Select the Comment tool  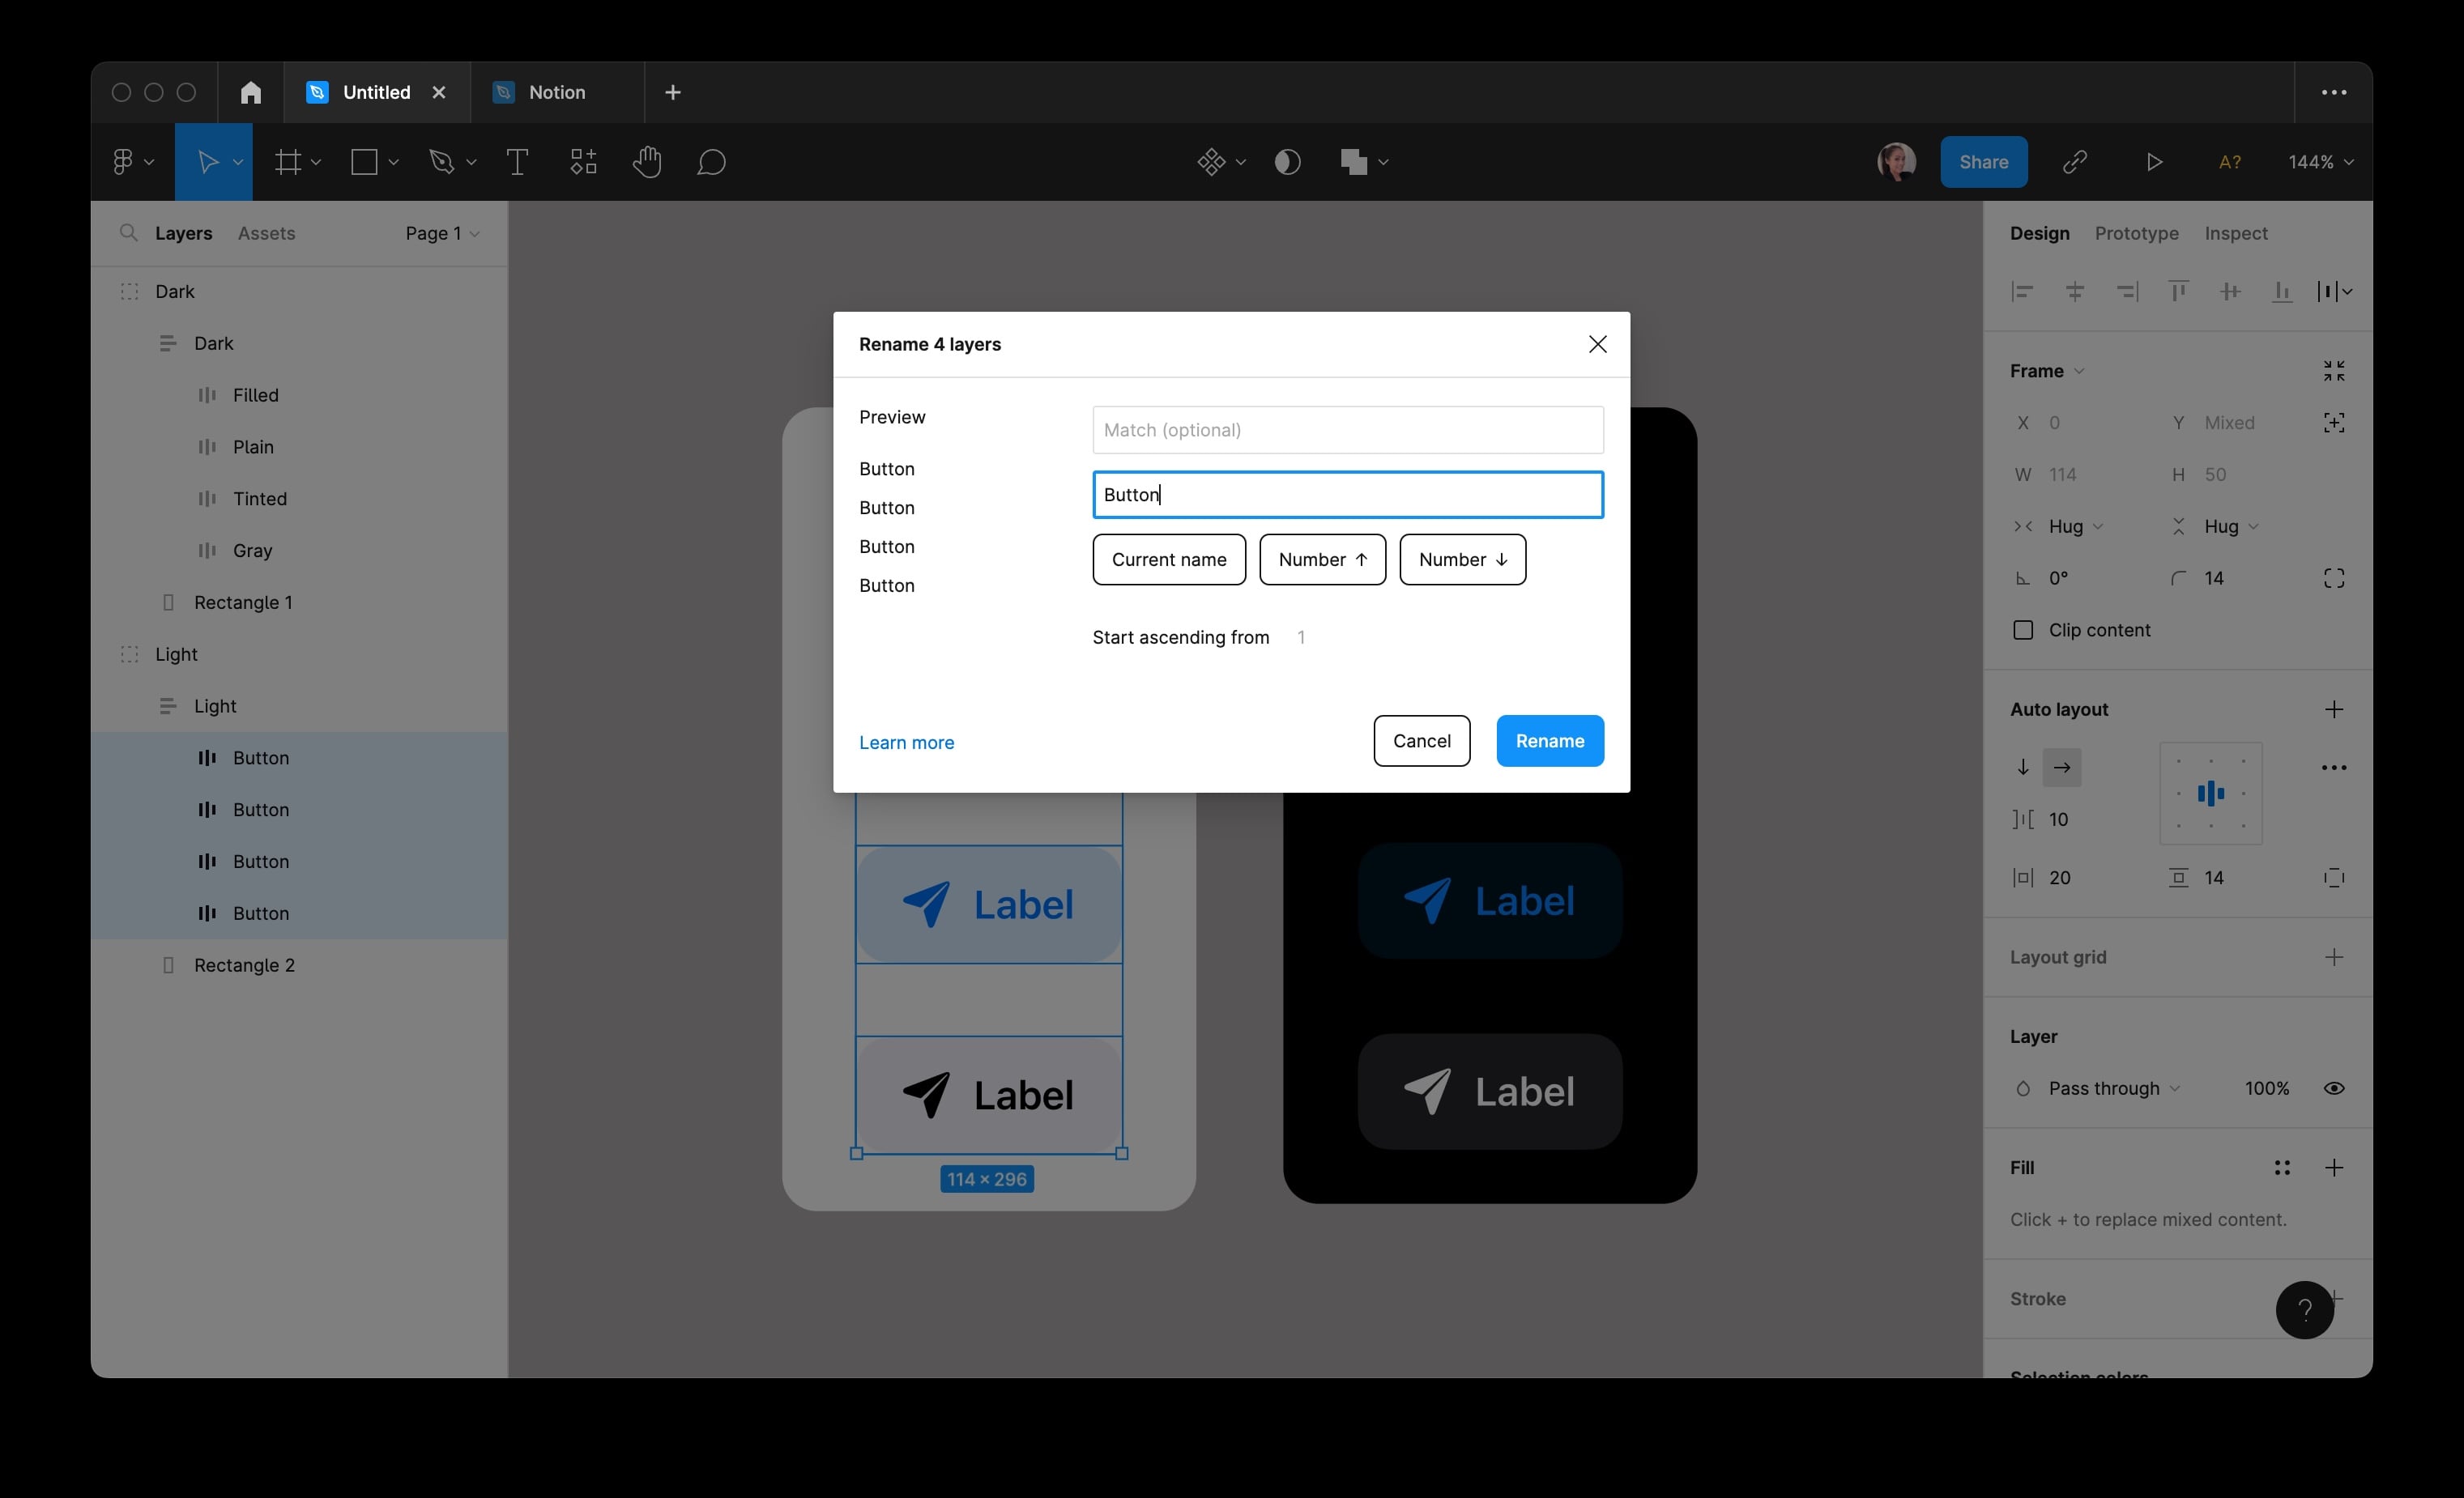[x=711, y=162]
